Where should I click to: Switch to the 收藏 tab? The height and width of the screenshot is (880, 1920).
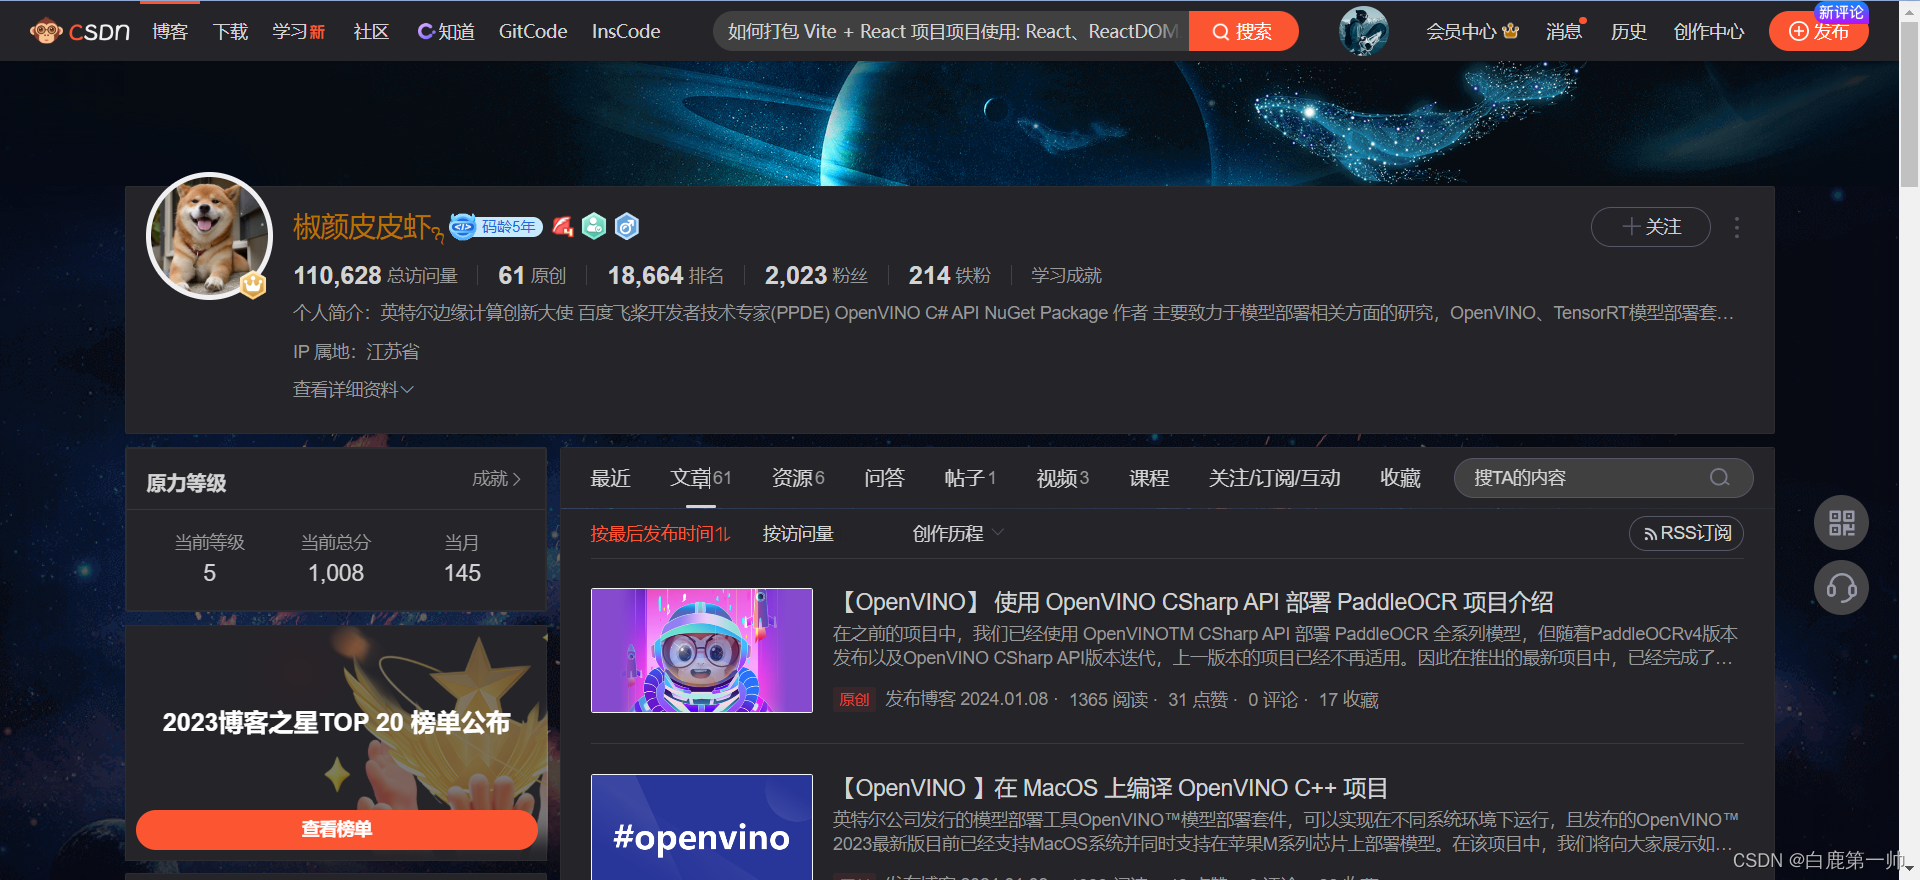tap(1400, 478)
